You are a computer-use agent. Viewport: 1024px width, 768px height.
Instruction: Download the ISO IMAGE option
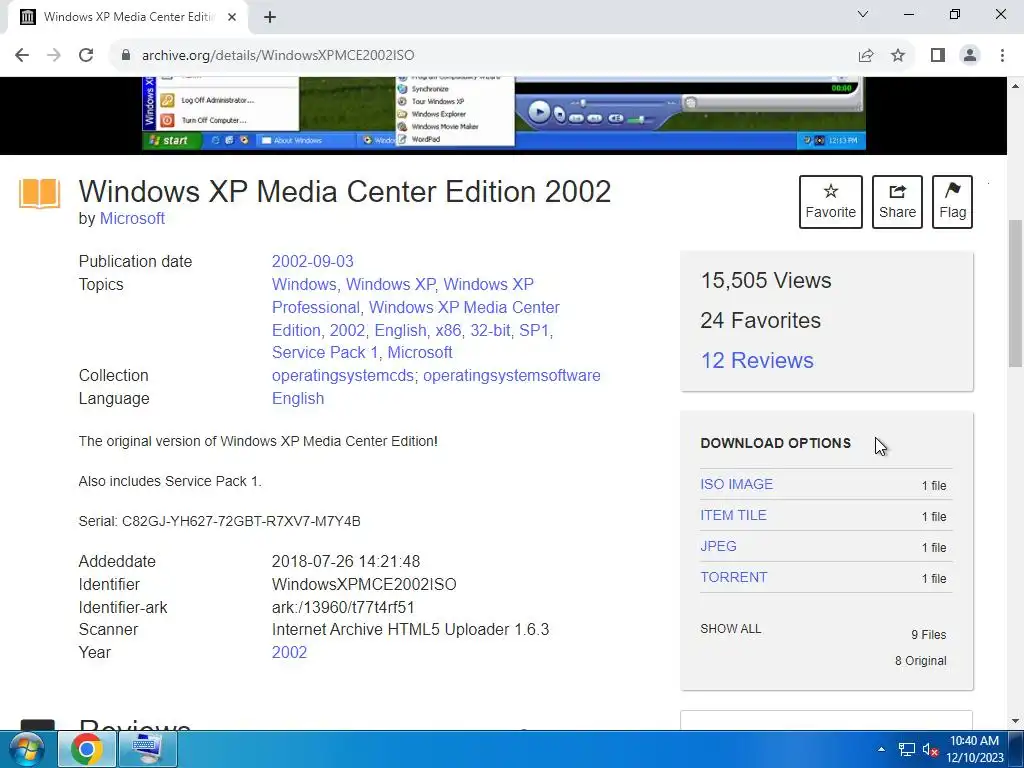[737, 484]
